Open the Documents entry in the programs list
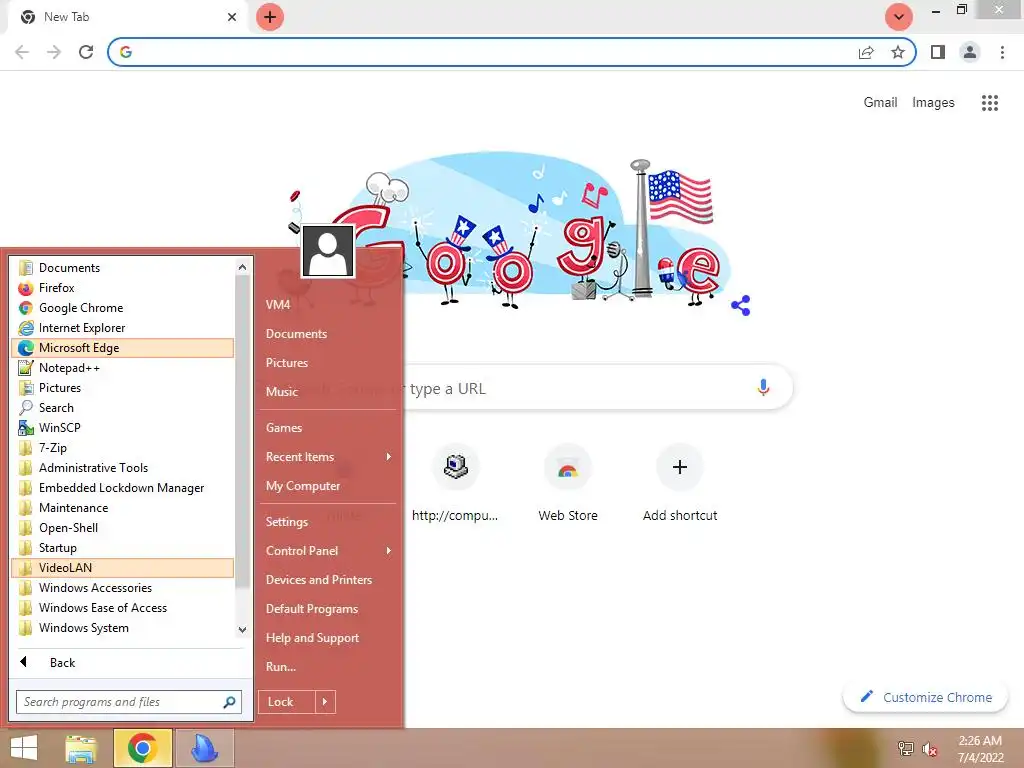Viewport: 1024px width, 768px height. tap(123, 268)
